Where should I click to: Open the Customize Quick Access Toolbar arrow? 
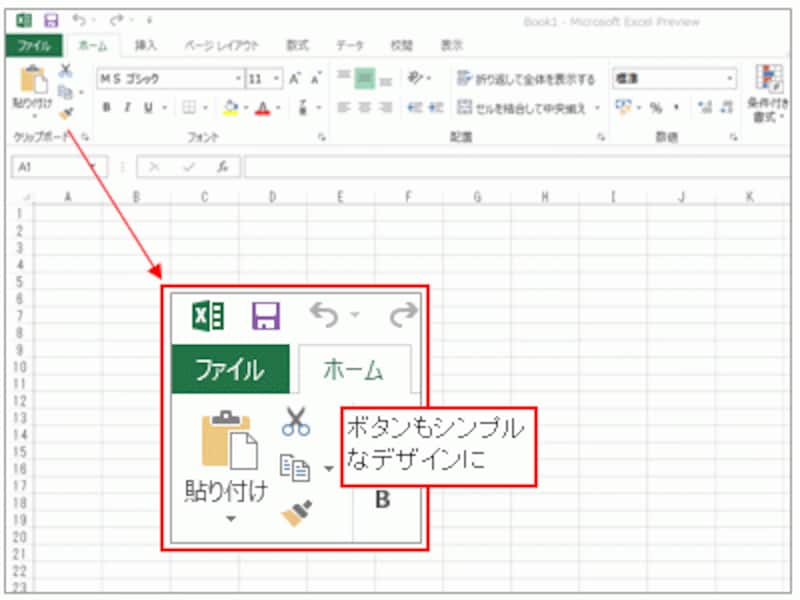coord(149,20)
